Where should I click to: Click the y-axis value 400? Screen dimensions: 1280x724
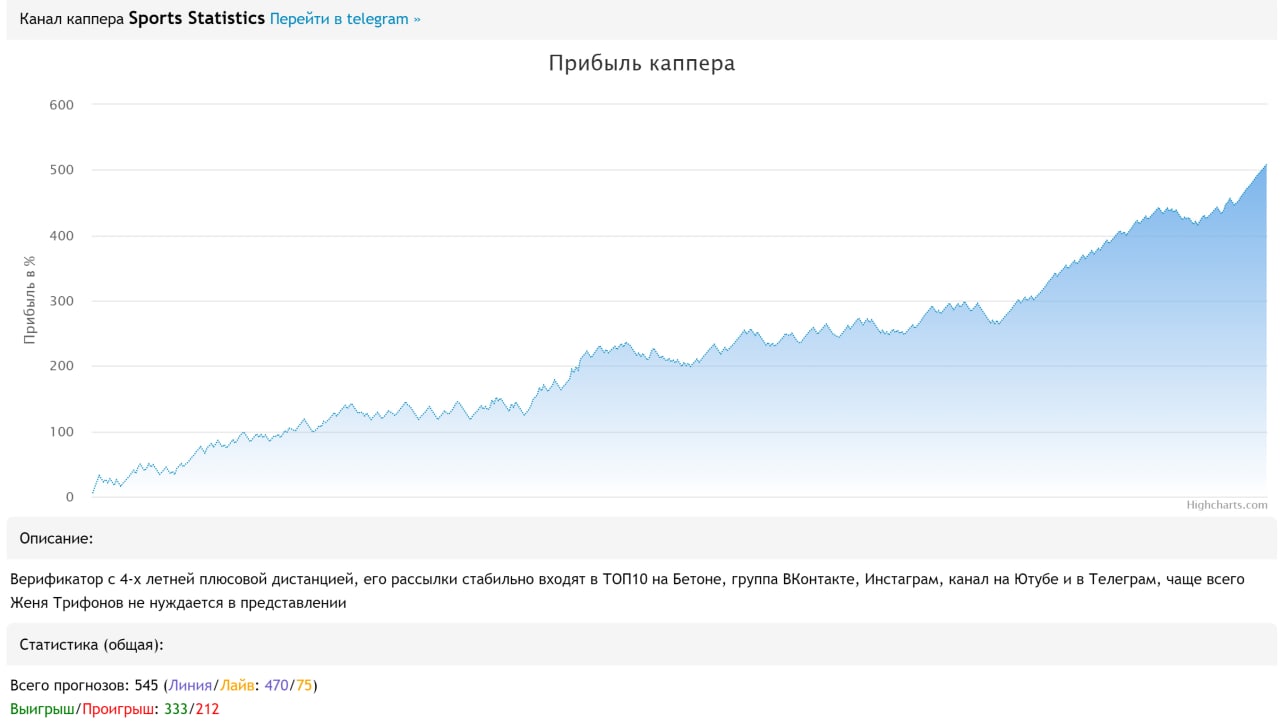click(62, 236)
